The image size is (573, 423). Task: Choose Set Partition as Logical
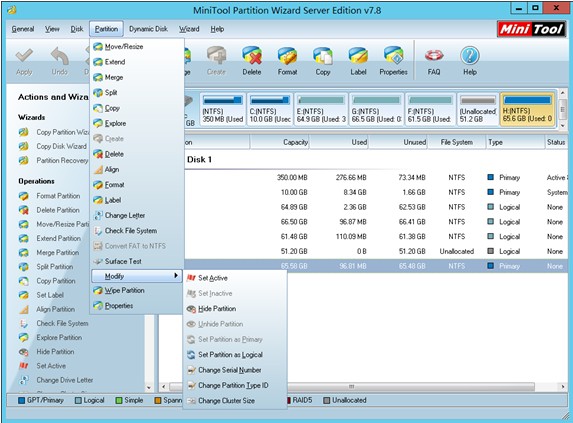[235, 354]
